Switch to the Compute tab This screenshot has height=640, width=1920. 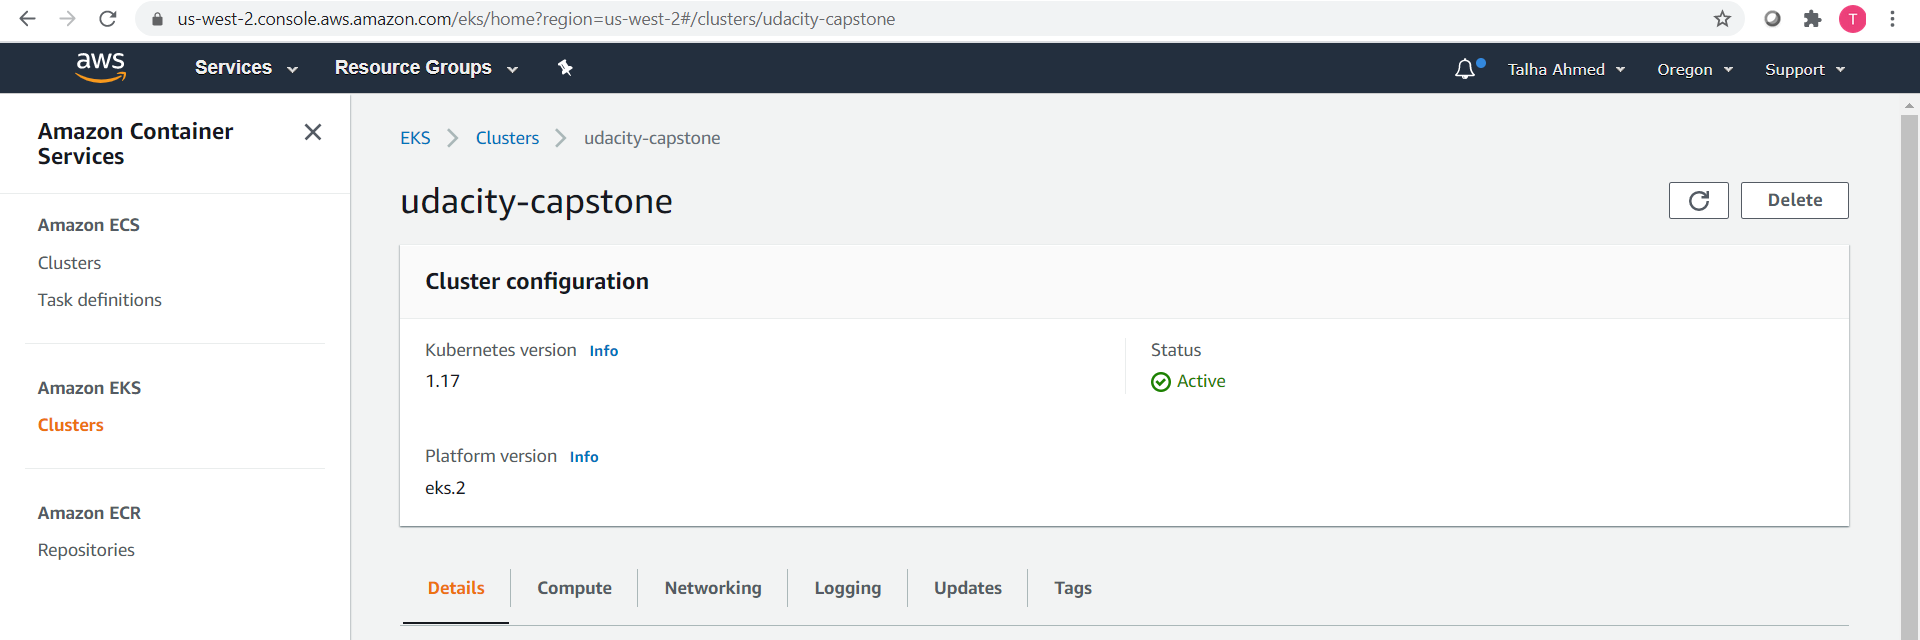(x=574, y=588)
